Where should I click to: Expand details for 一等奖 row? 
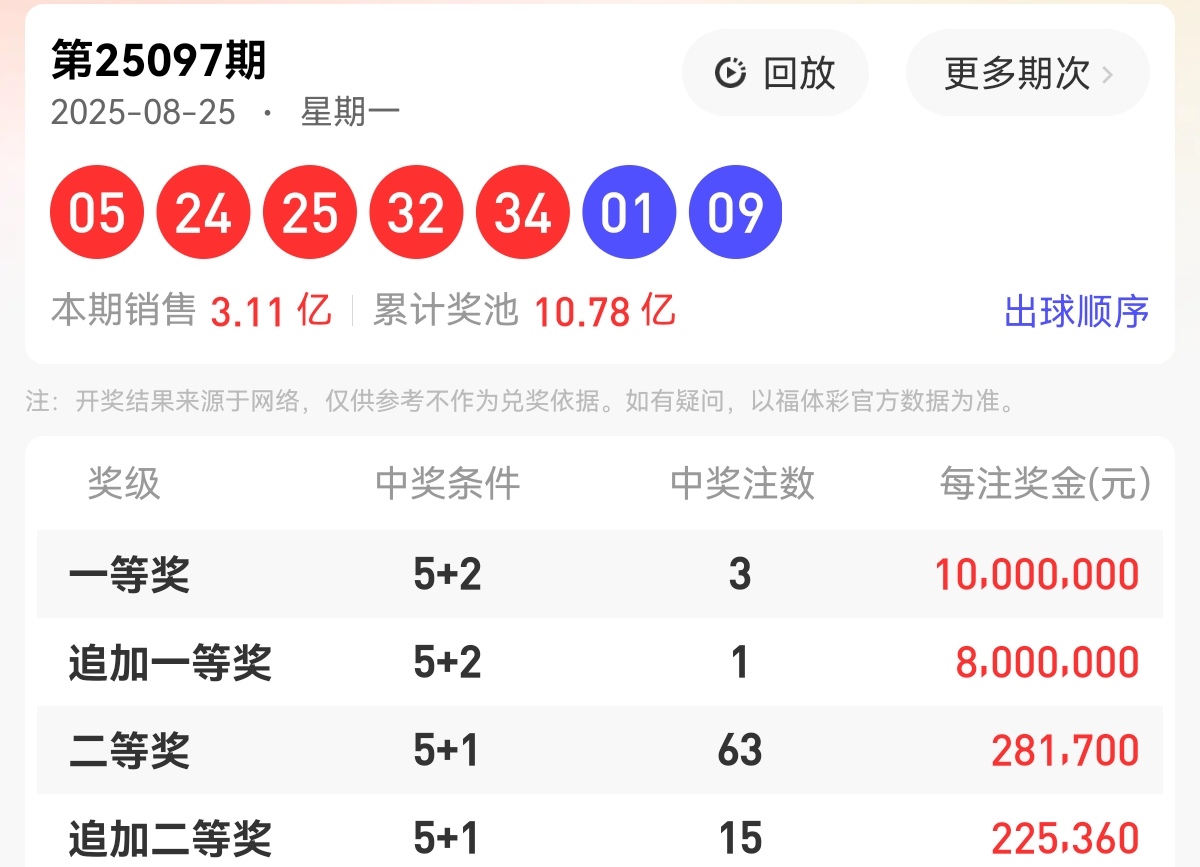tap(128, 574)
